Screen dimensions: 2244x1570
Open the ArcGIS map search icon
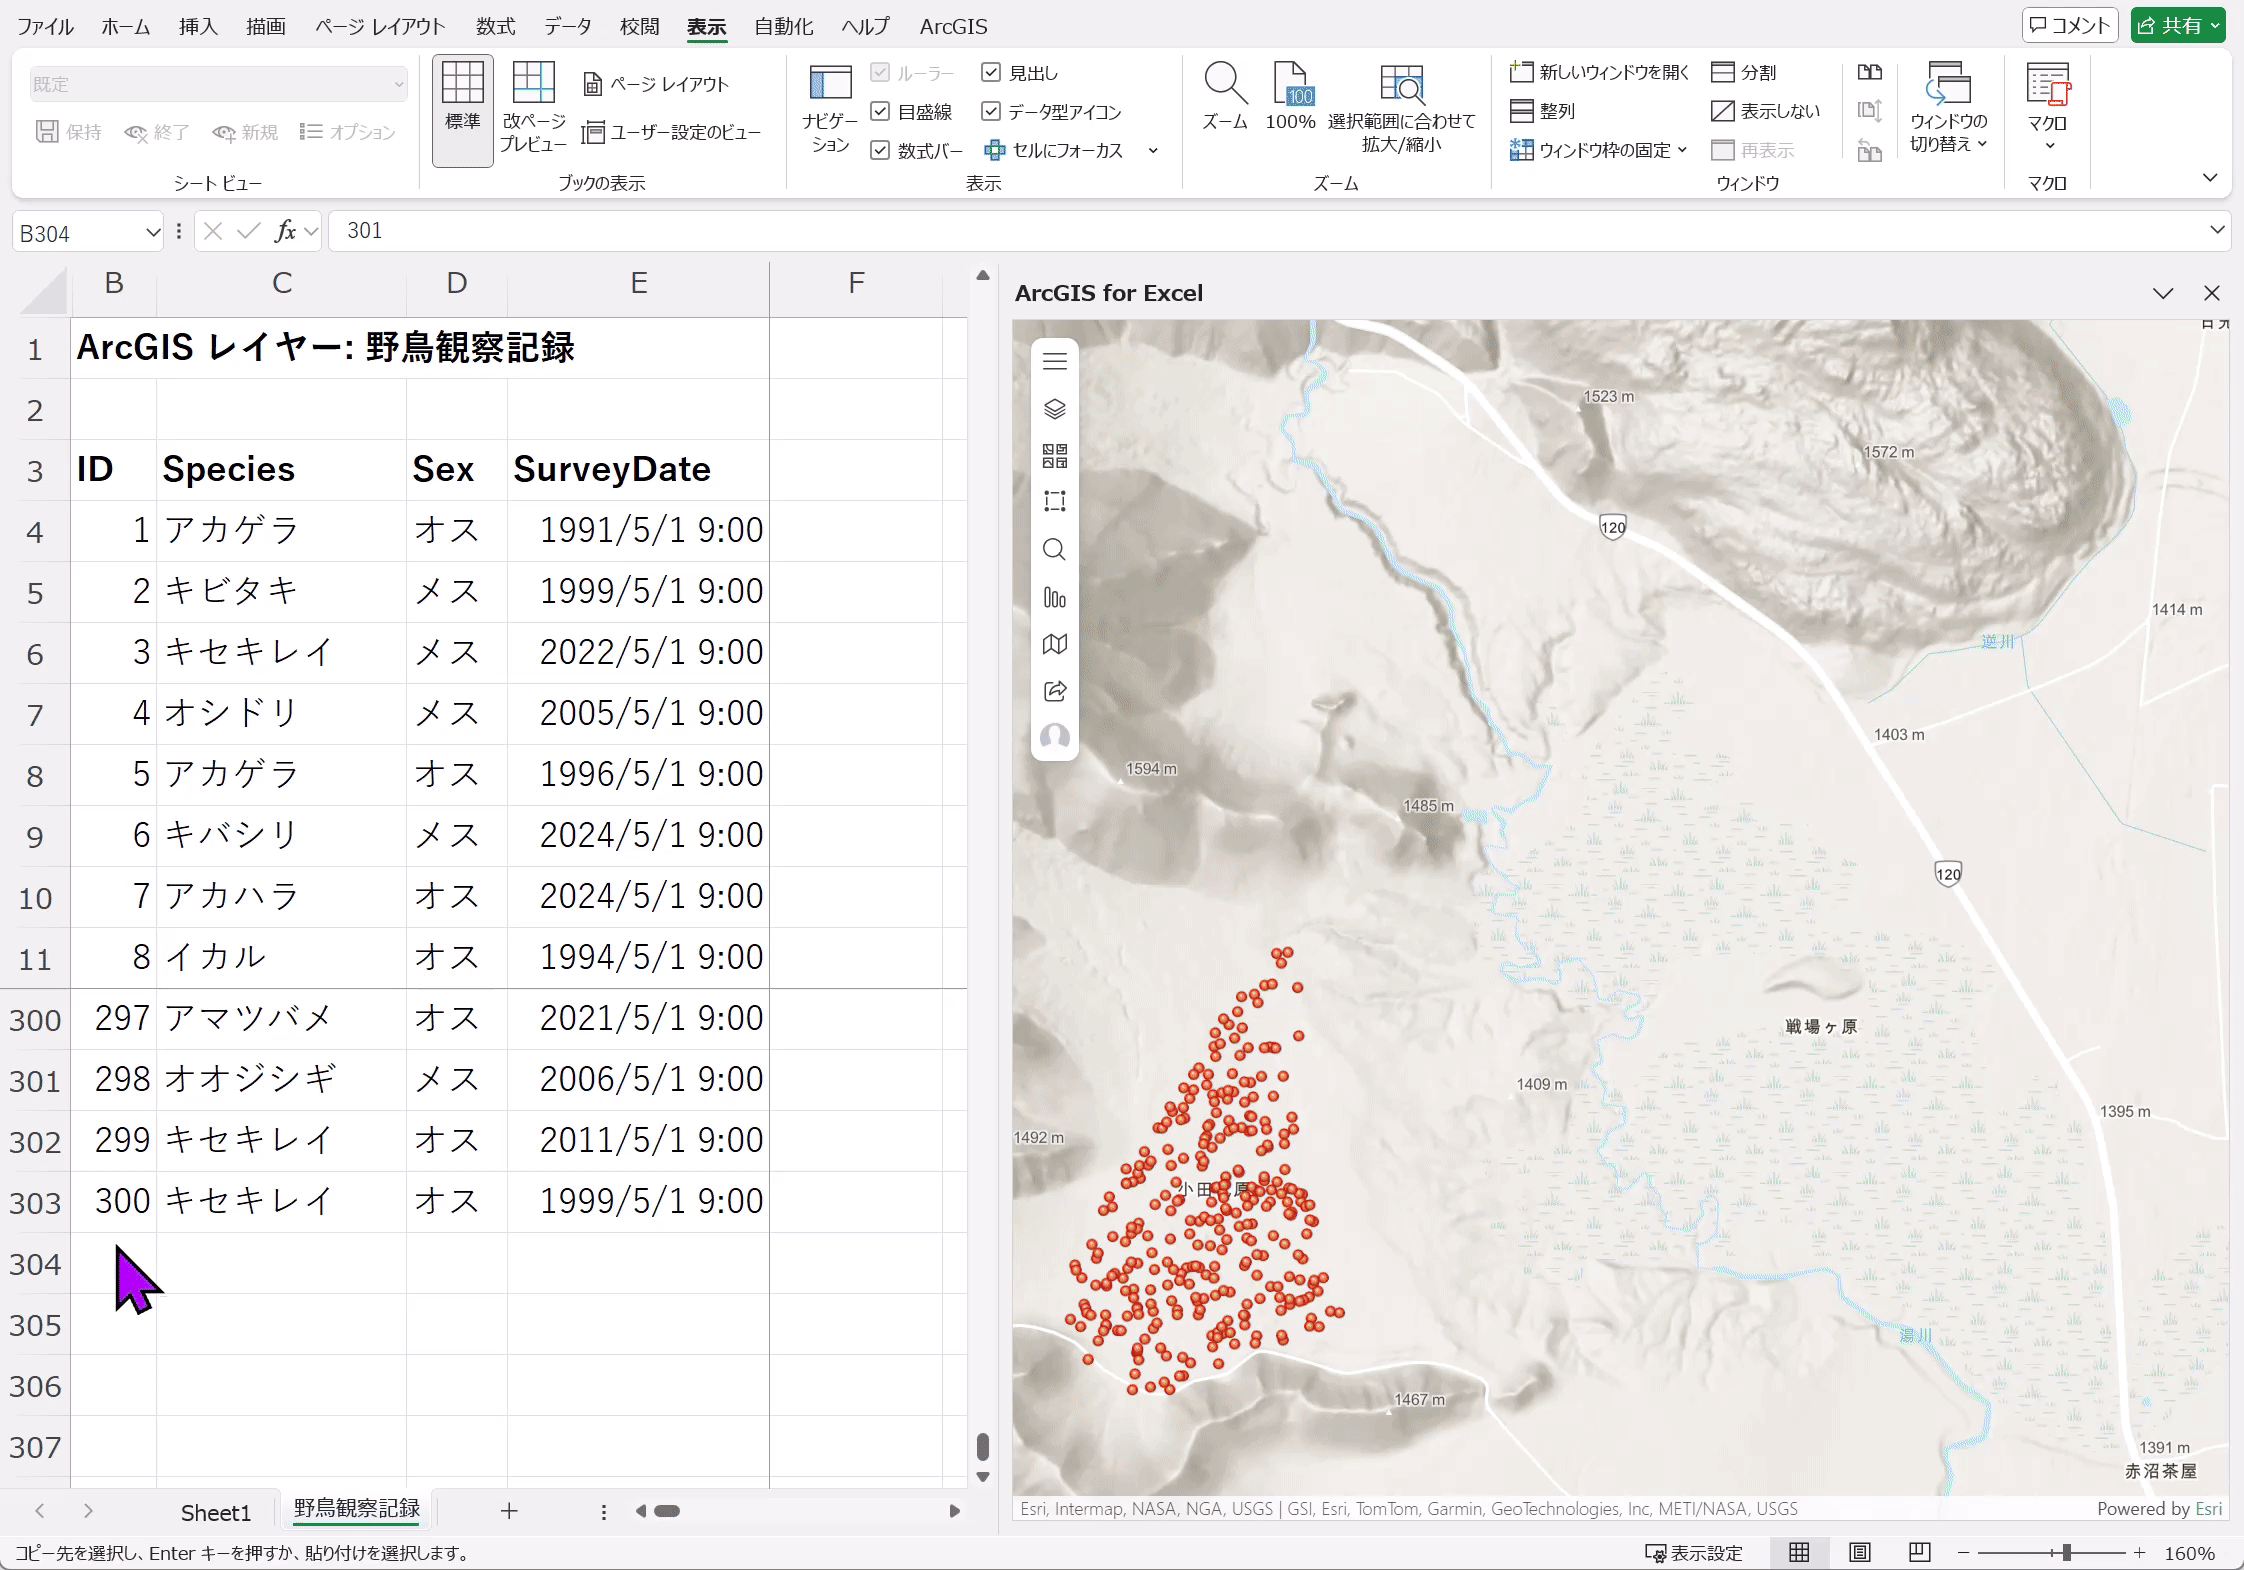coord(1054,549)
